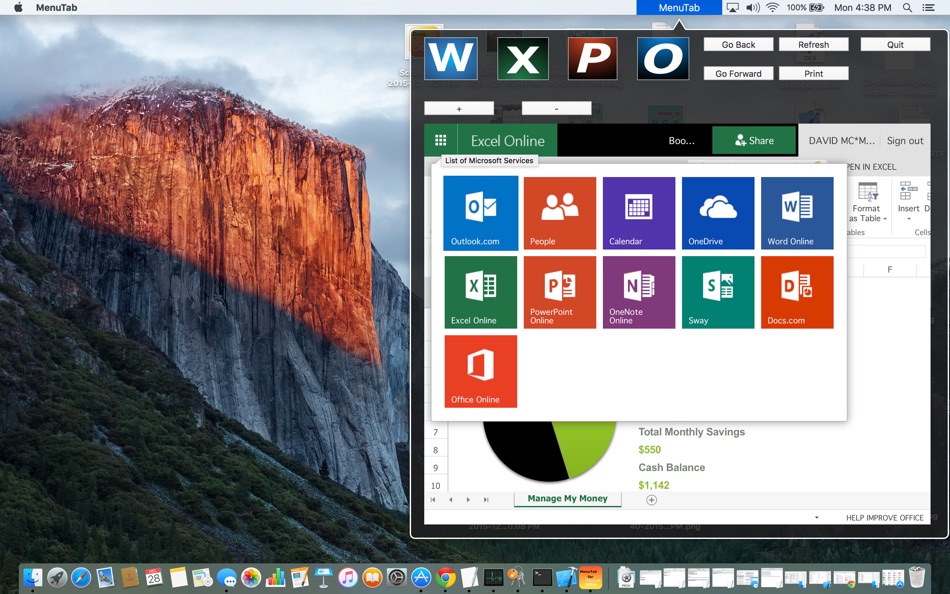Open the Excel shortcut icon in MenuTab

point(522,59)
